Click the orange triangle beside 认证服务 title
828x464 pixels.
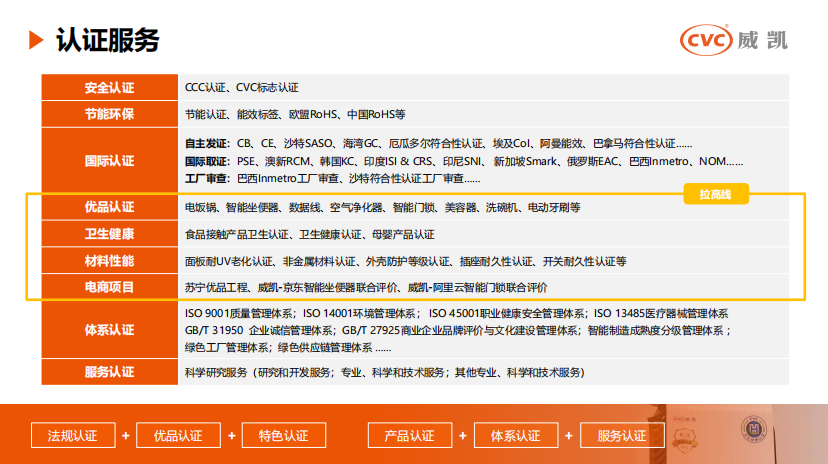pyautogui.click(x=35, y=40)
